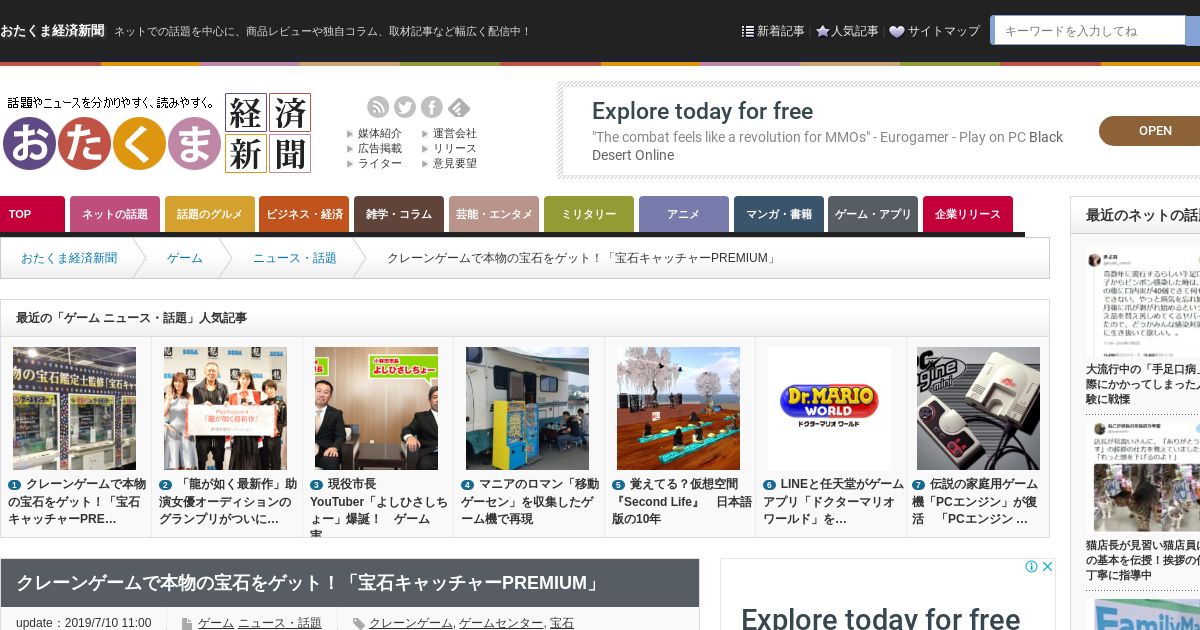The width and height of the screenshot is (1200, 630).
Task: Click the 宝石 tag link
Action: pyautogui.click(x=562, y=623)
